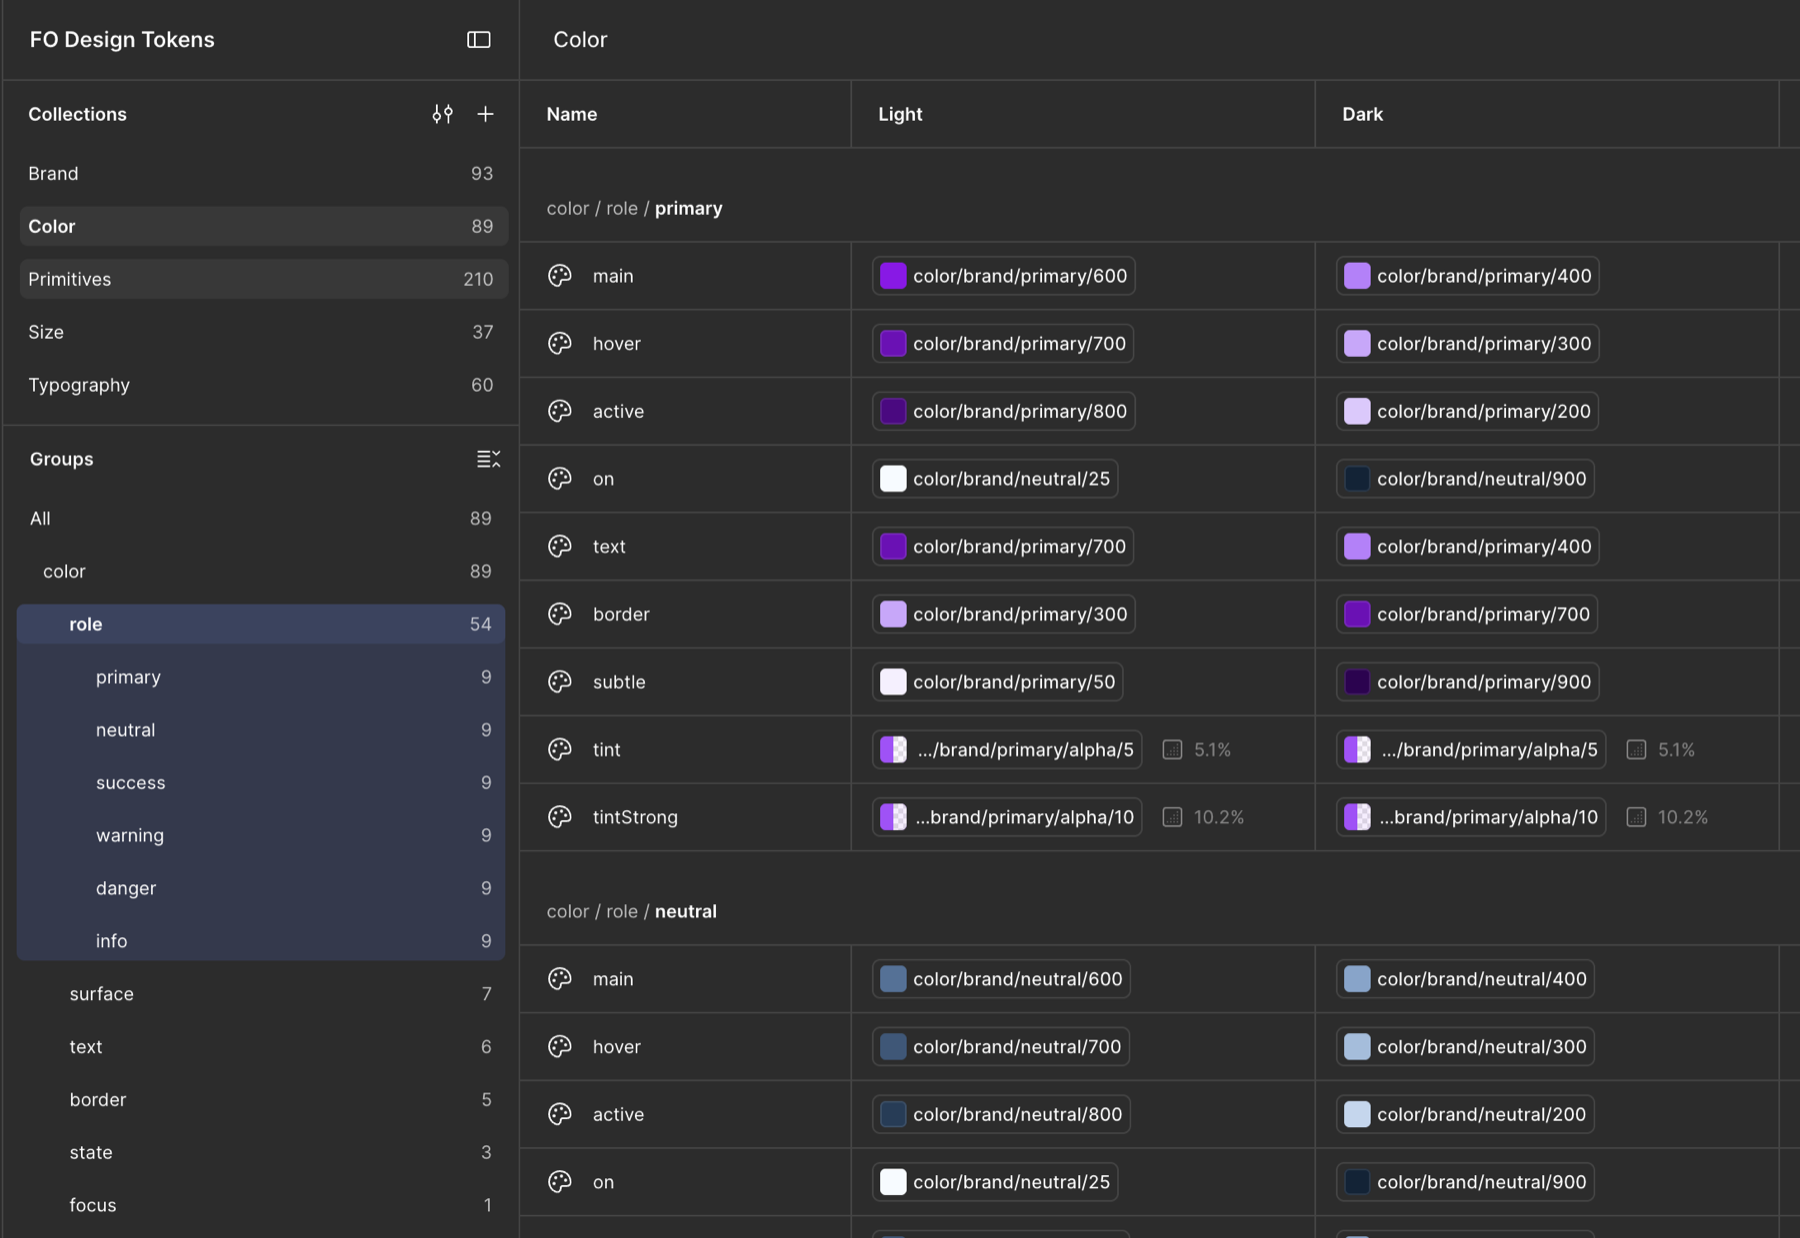The height and width of the screenshot is (1238, 1800).
Task: Open the Typography collection
Action: click(x=263, y=385)
